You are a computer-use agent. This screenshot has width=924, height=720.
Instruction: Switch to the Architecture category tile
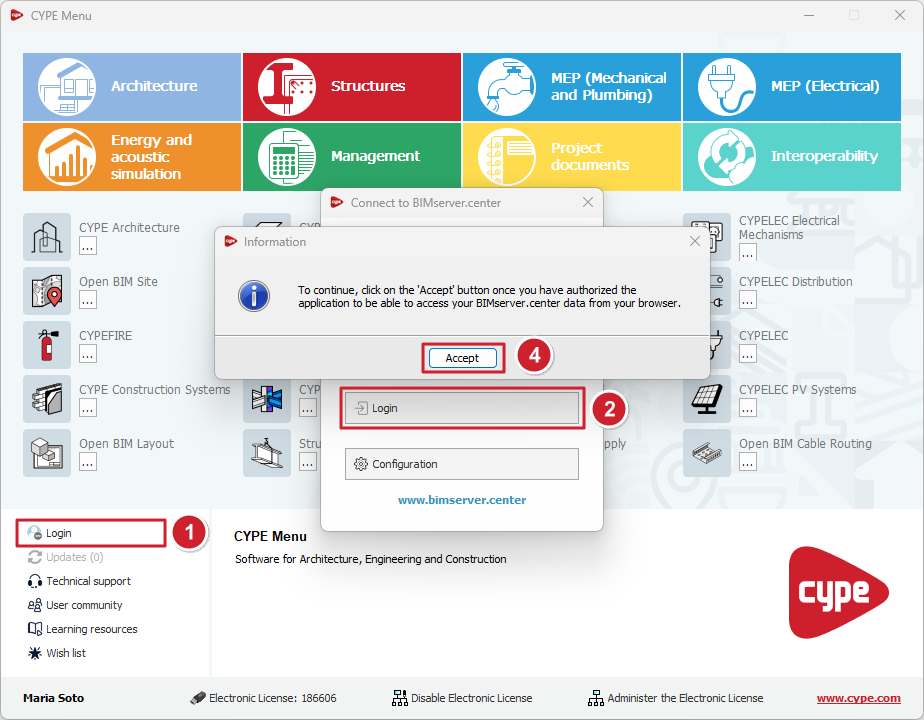point(132,87)
